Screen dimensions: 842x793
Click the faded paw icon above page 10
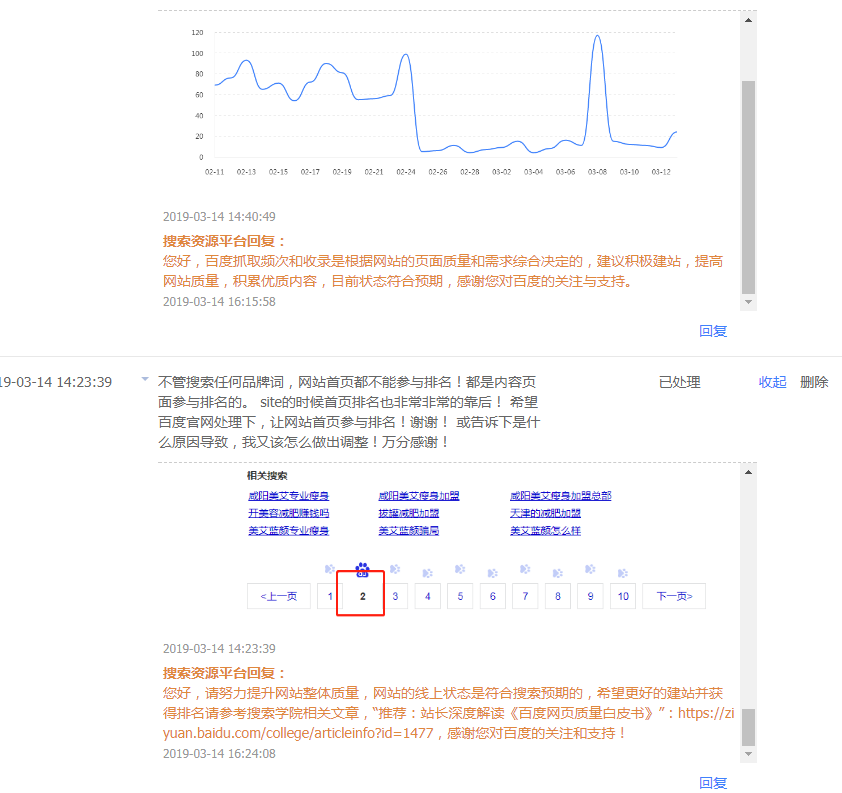(x=622, y=571)
